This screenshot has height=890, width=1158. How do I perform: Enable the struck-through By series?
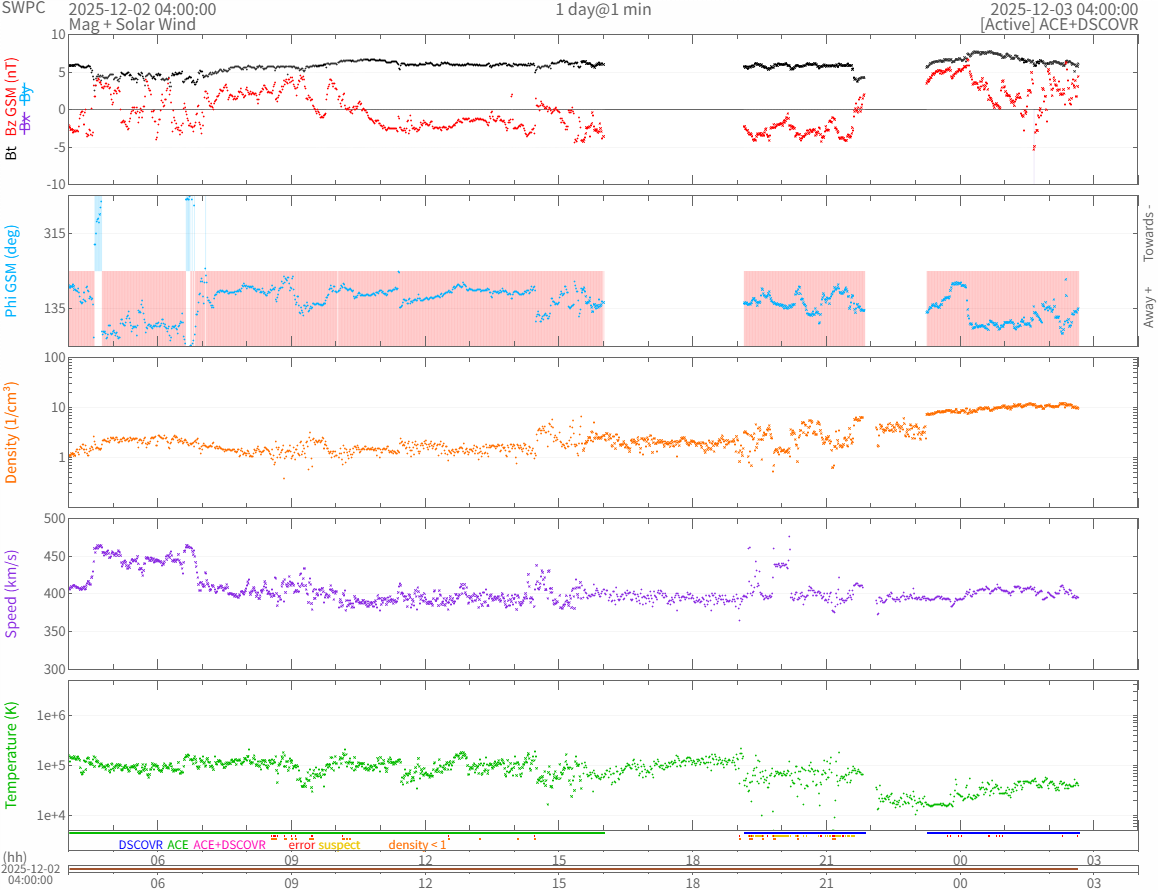coord(27,94)
